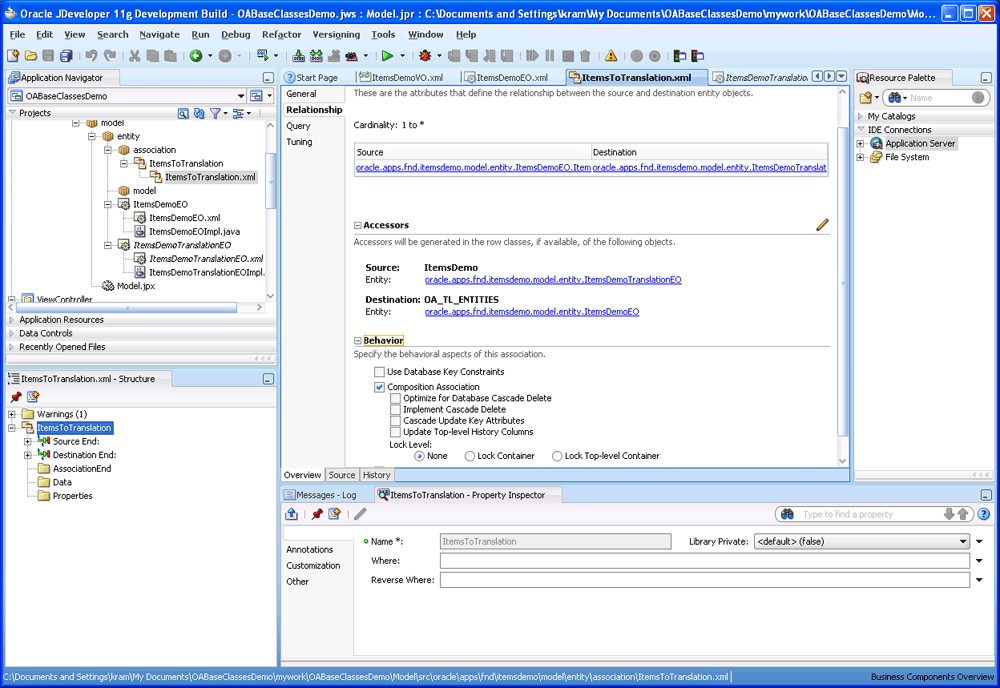This screenshot has width=1000, height=688.
Task: Select the Tuning category in editor sidebar
Action: (x=299, y=142)
